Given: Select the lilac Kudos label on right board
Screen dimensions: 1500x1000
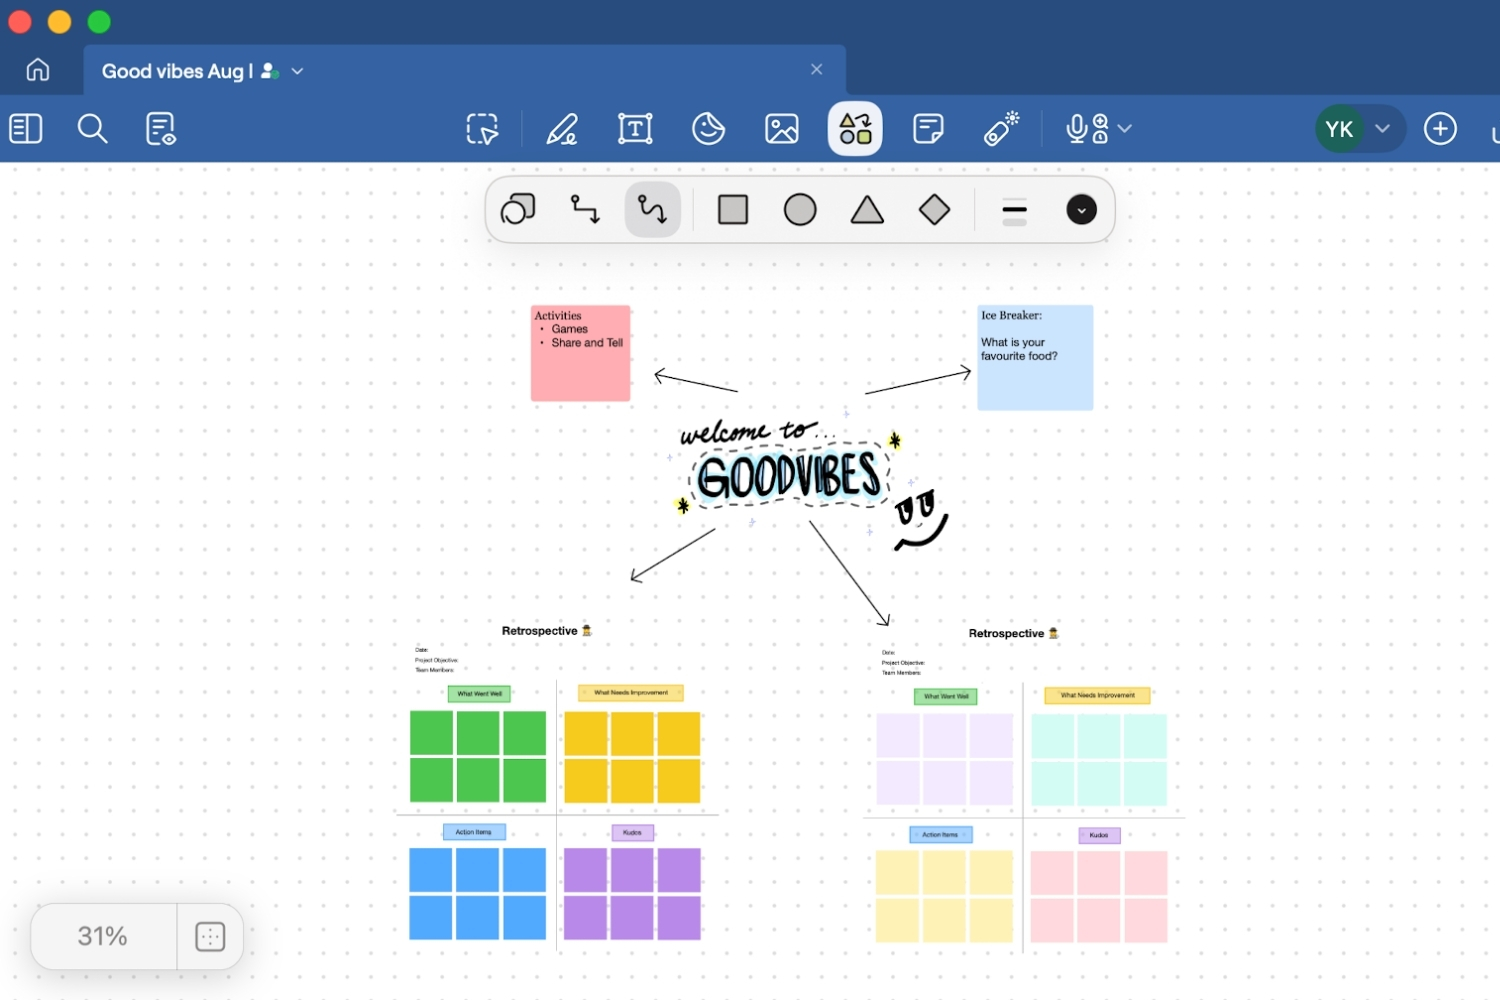Looking at the screenshot, I should [x=1099, y=835].
